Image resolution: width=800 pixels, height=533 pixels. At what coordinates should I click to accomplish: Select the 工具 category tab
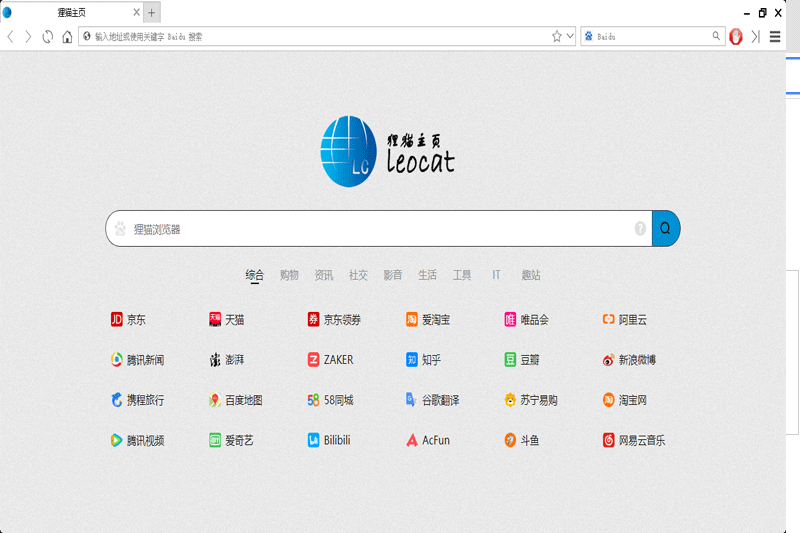[x=462, y=275]
